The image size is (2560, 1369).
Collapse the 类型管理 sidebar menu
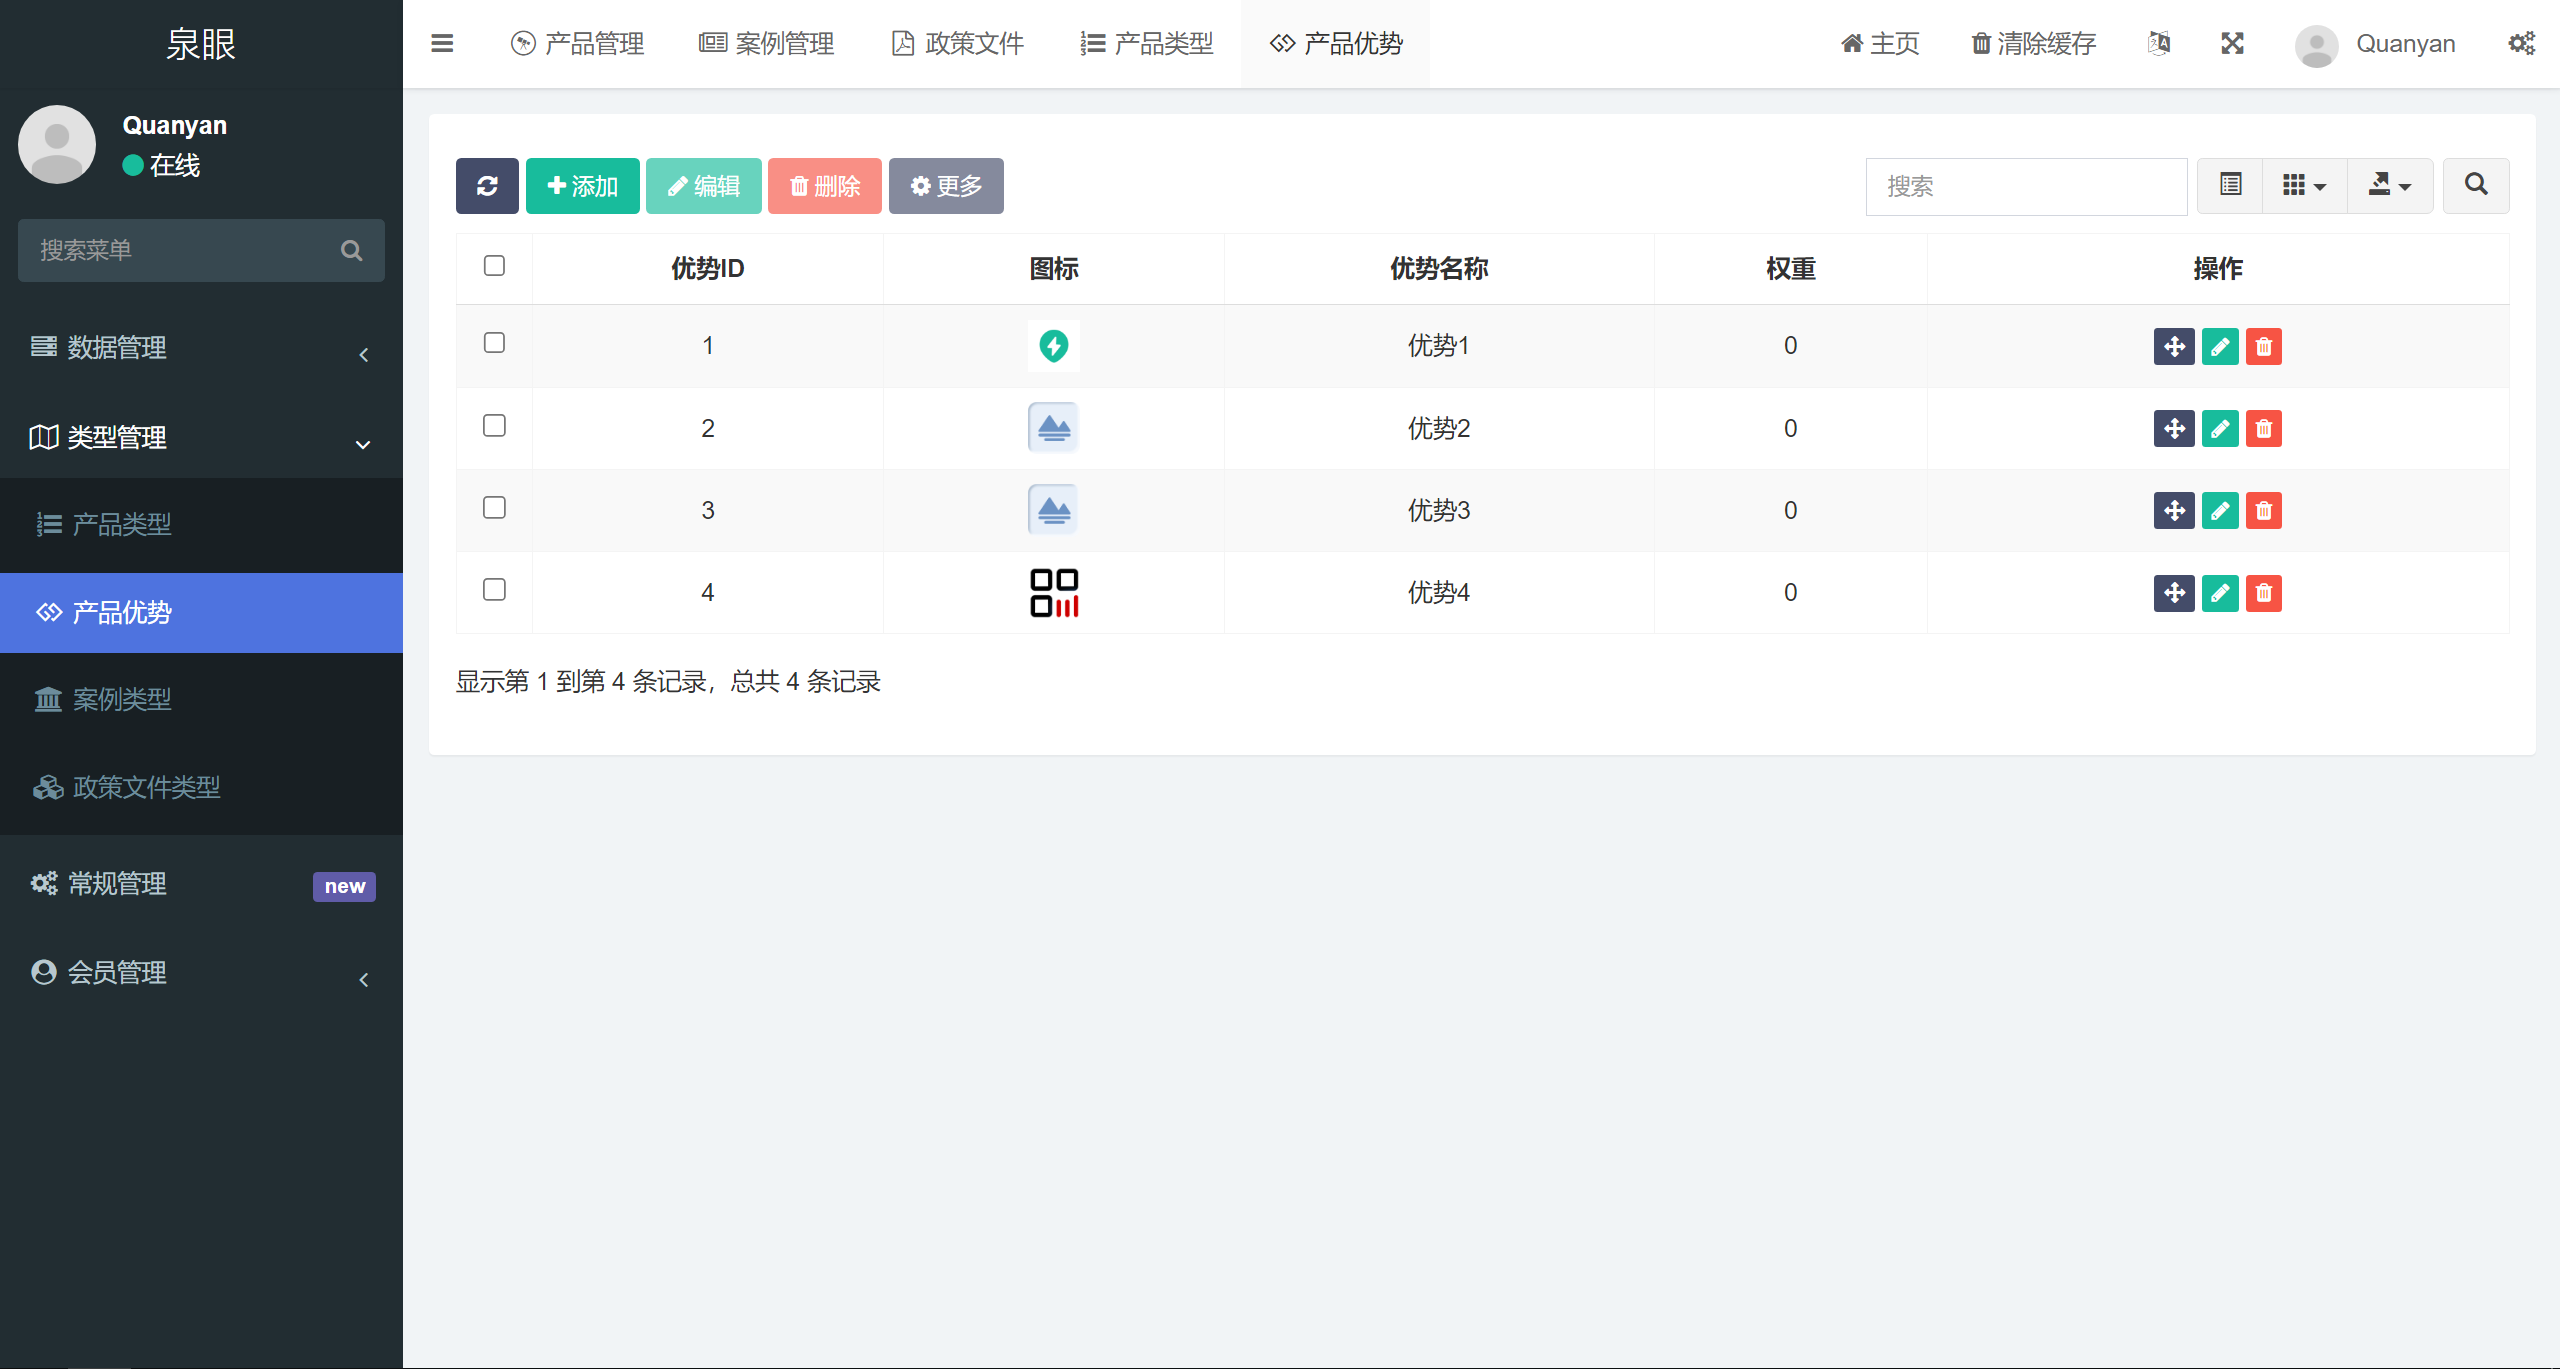coord(201,437)
